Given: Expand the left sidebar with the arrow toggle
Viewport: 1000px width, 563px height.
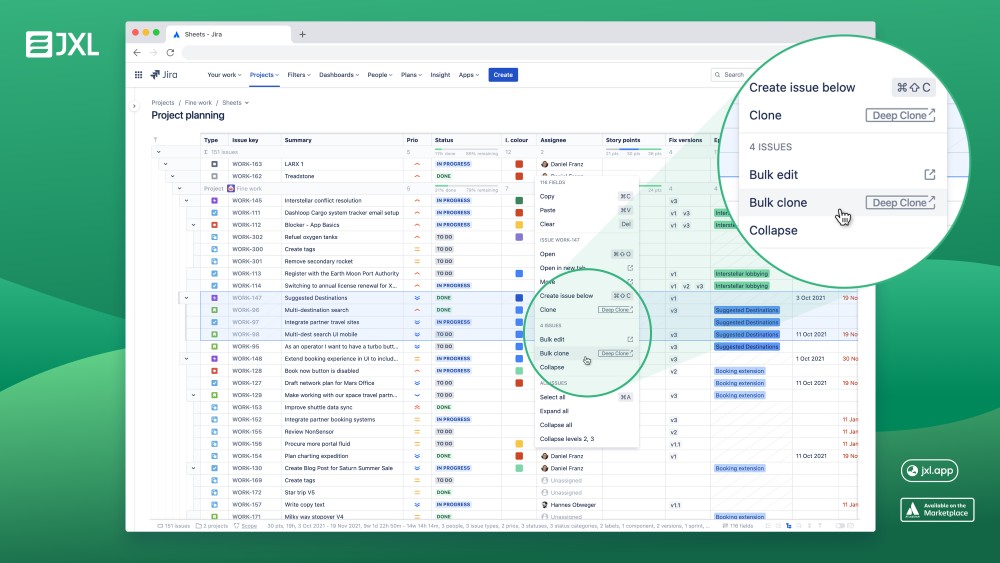Looking at the screenshot, I should 134,106.
